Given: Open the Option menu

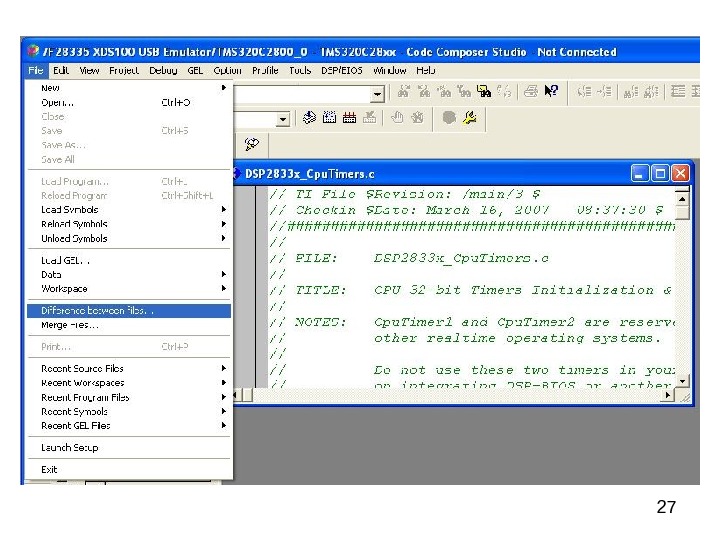Looking at the screenshot, I should 227,70.
